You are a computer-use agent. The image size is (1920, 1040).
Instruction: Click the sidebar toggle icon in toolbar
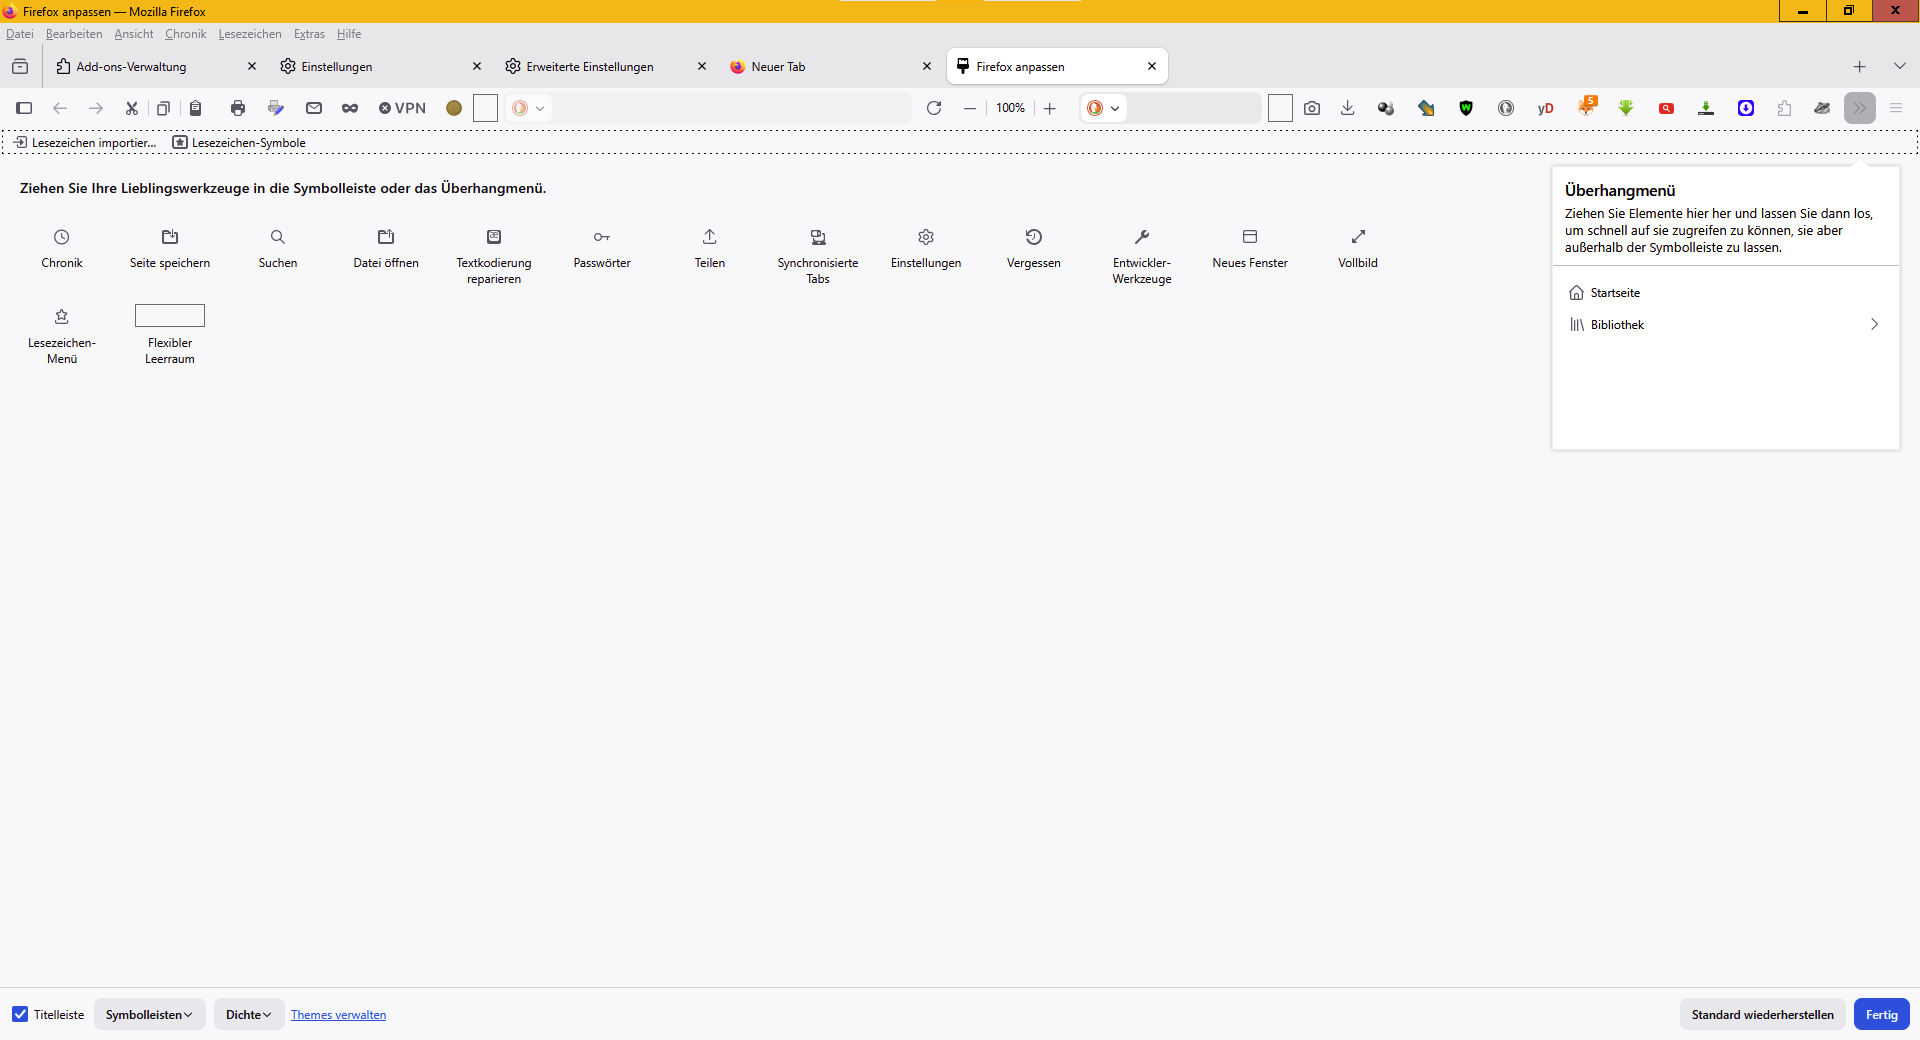tap(24, 108)
